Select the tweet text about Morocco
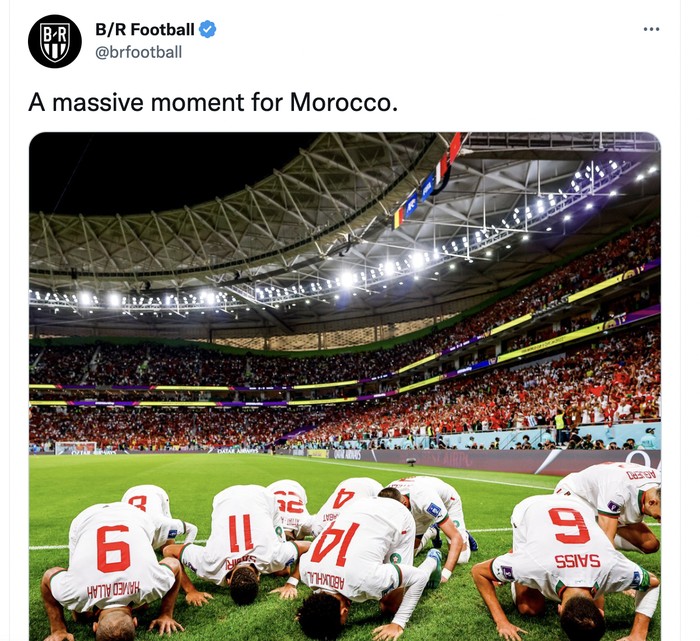This screenshot has width=700, height=641. [213, 102]
